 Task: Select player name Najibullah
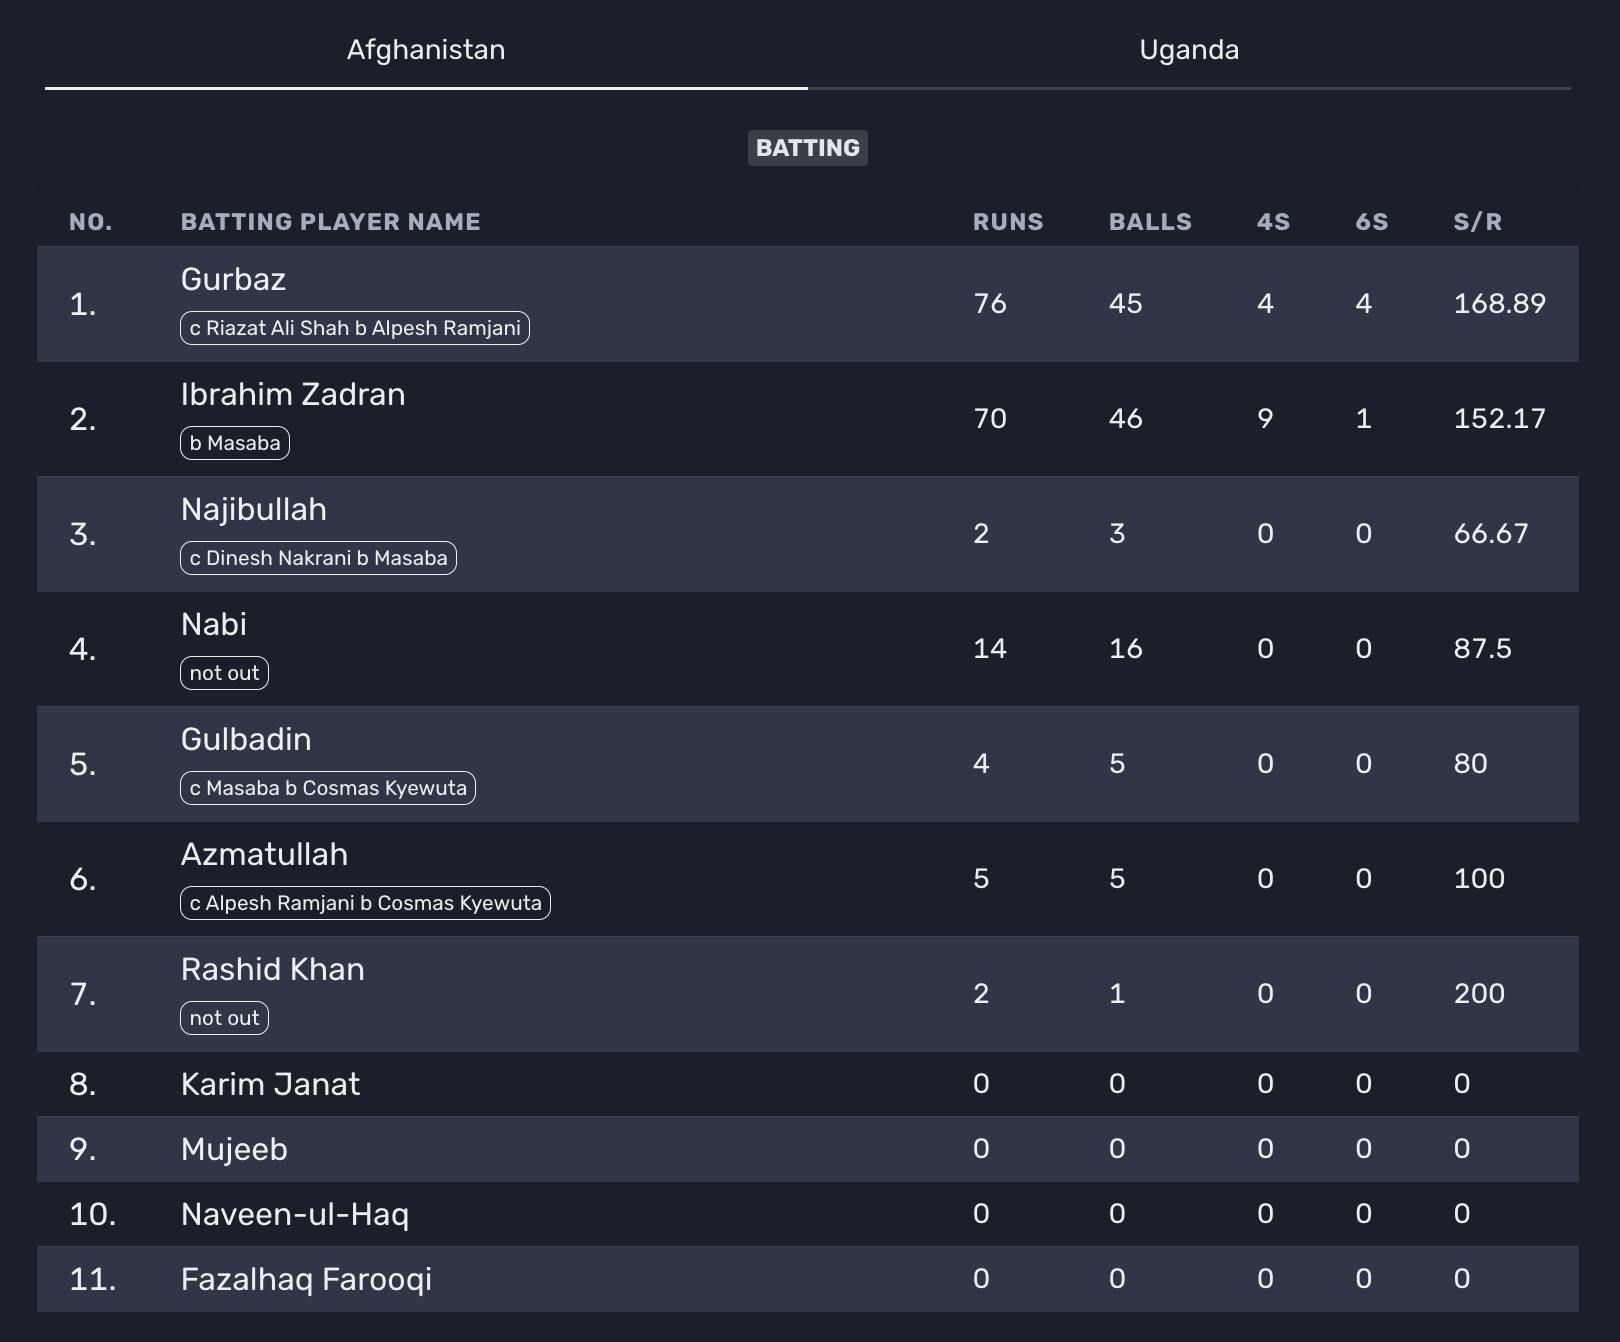point(254,509)
